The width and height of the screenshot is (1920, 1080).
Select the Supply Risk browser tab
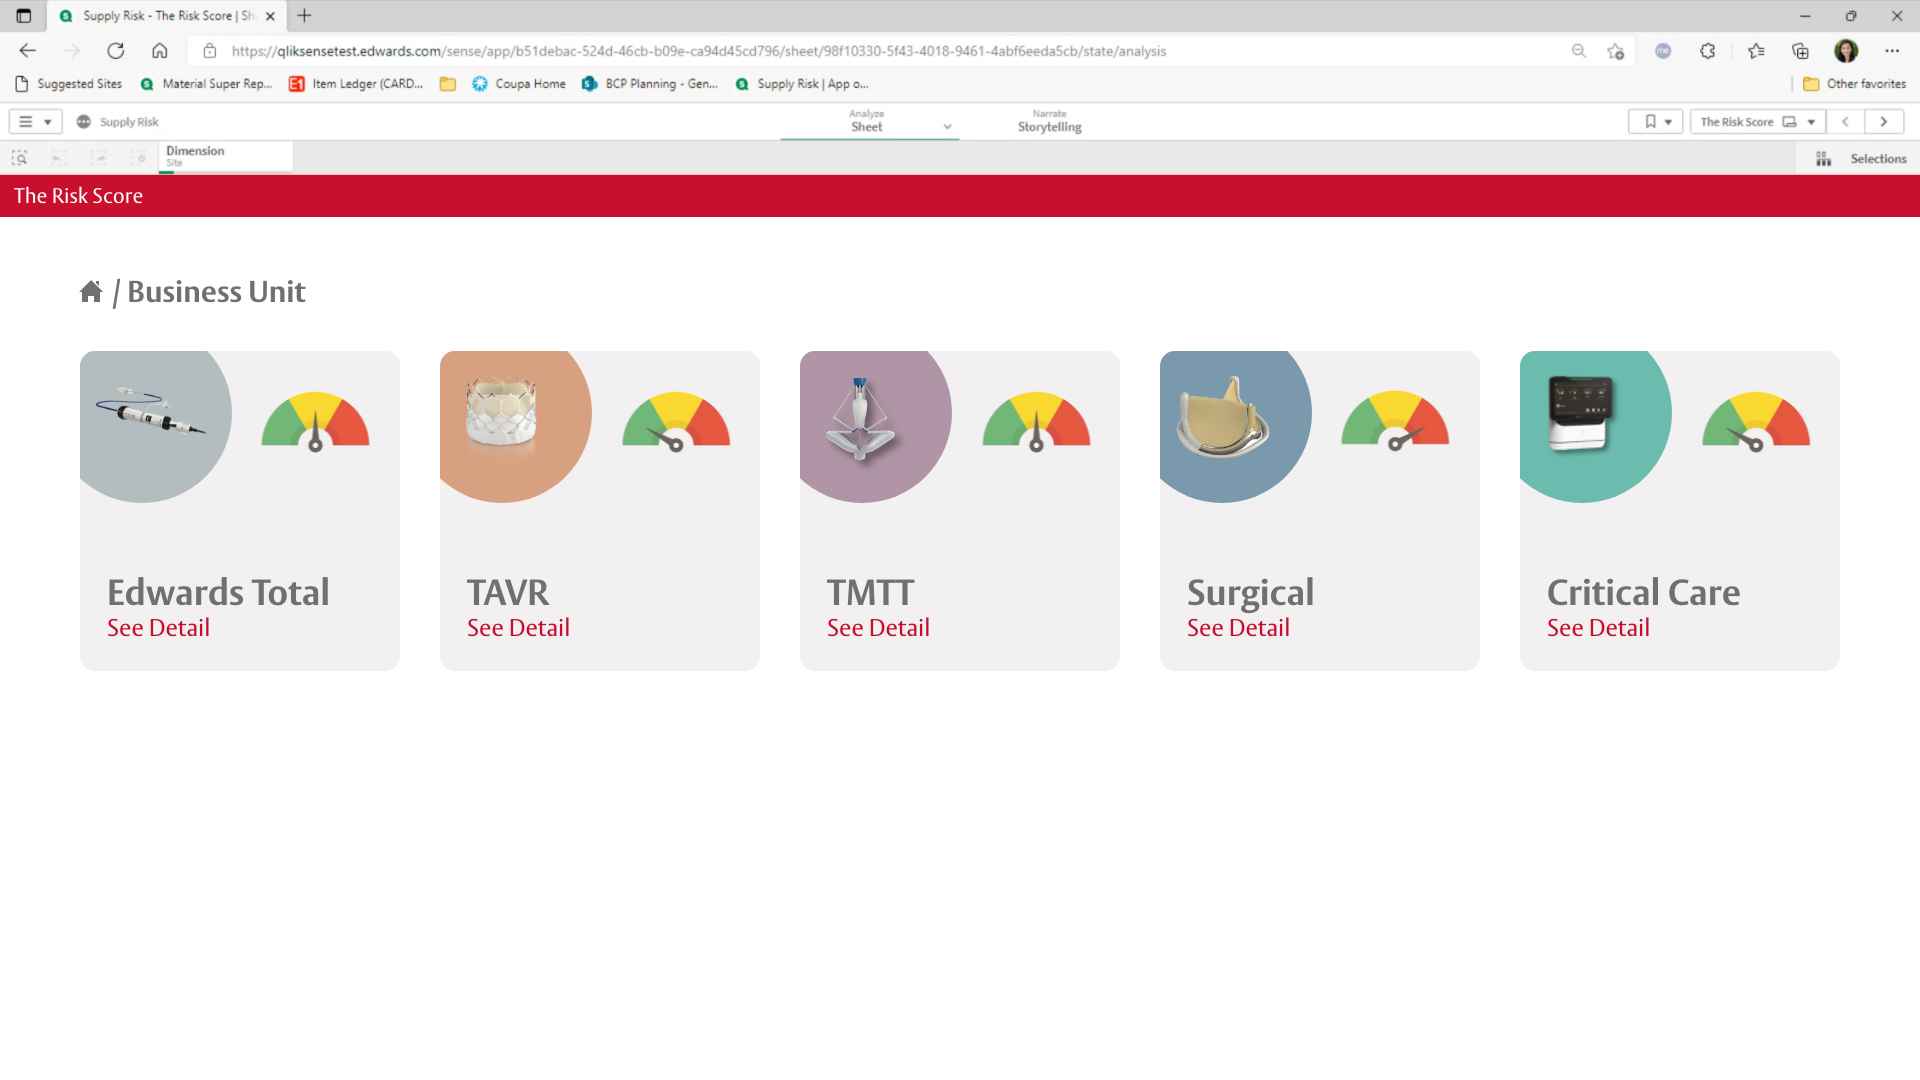coord(166,16)
